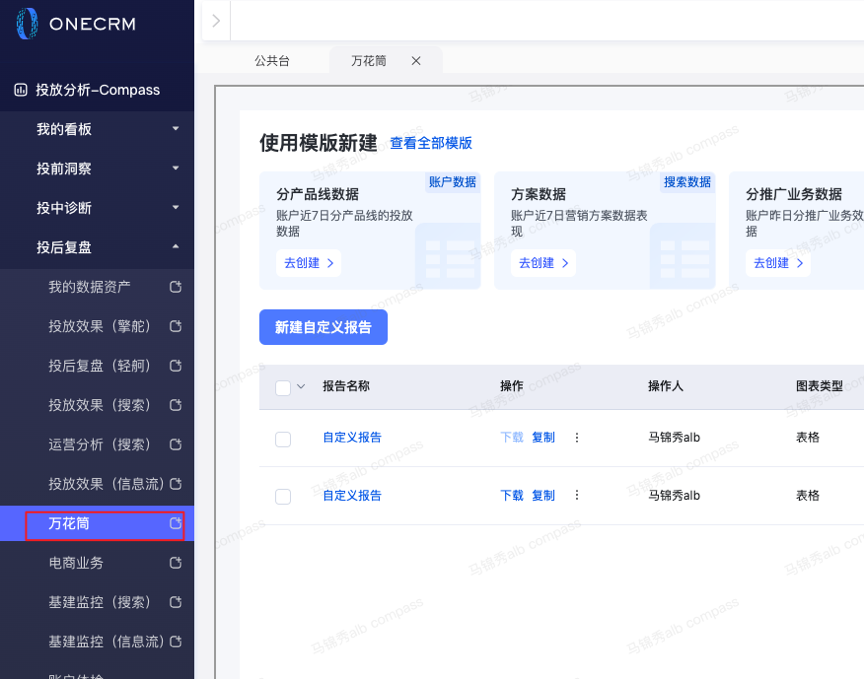This screenshot has height=679, width=864.
Task: Open the three-dot more menu in second report row
Action: tap(576, 496)
